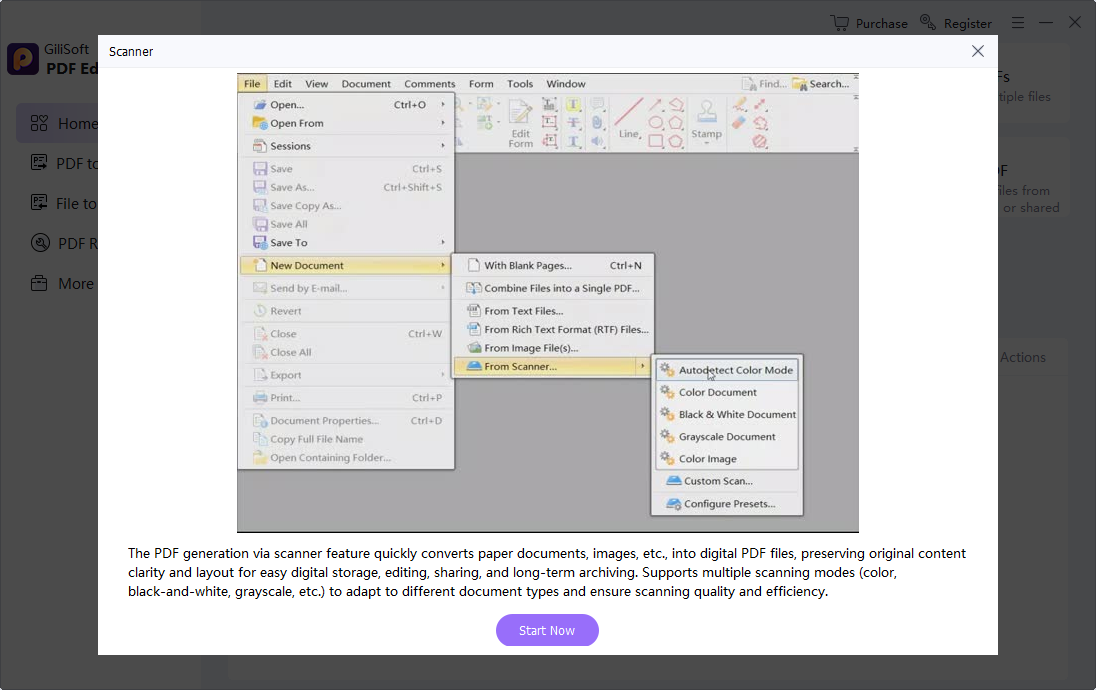Image resolution: width=1096 pixels, height=690 pixels.
Task: Close the main PDF Editor window
Action: [x=1075, y=22]
